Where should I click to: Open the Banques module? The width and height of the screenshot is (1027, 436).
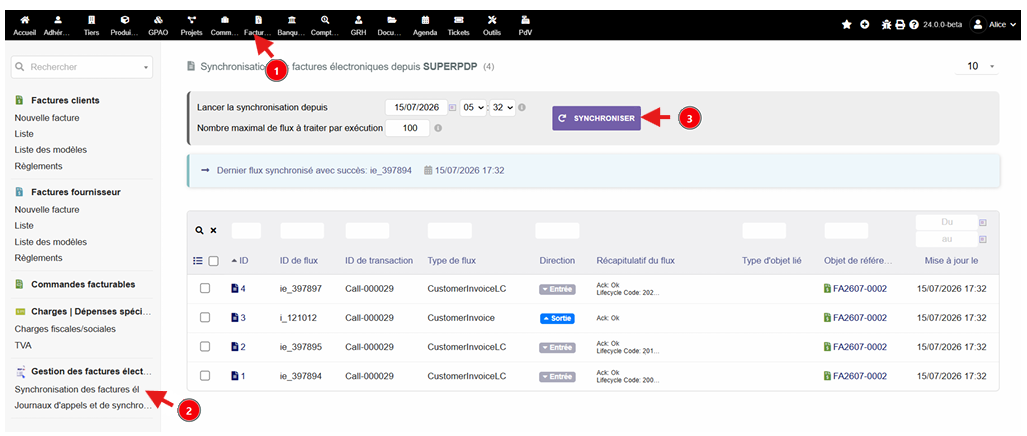291,26
